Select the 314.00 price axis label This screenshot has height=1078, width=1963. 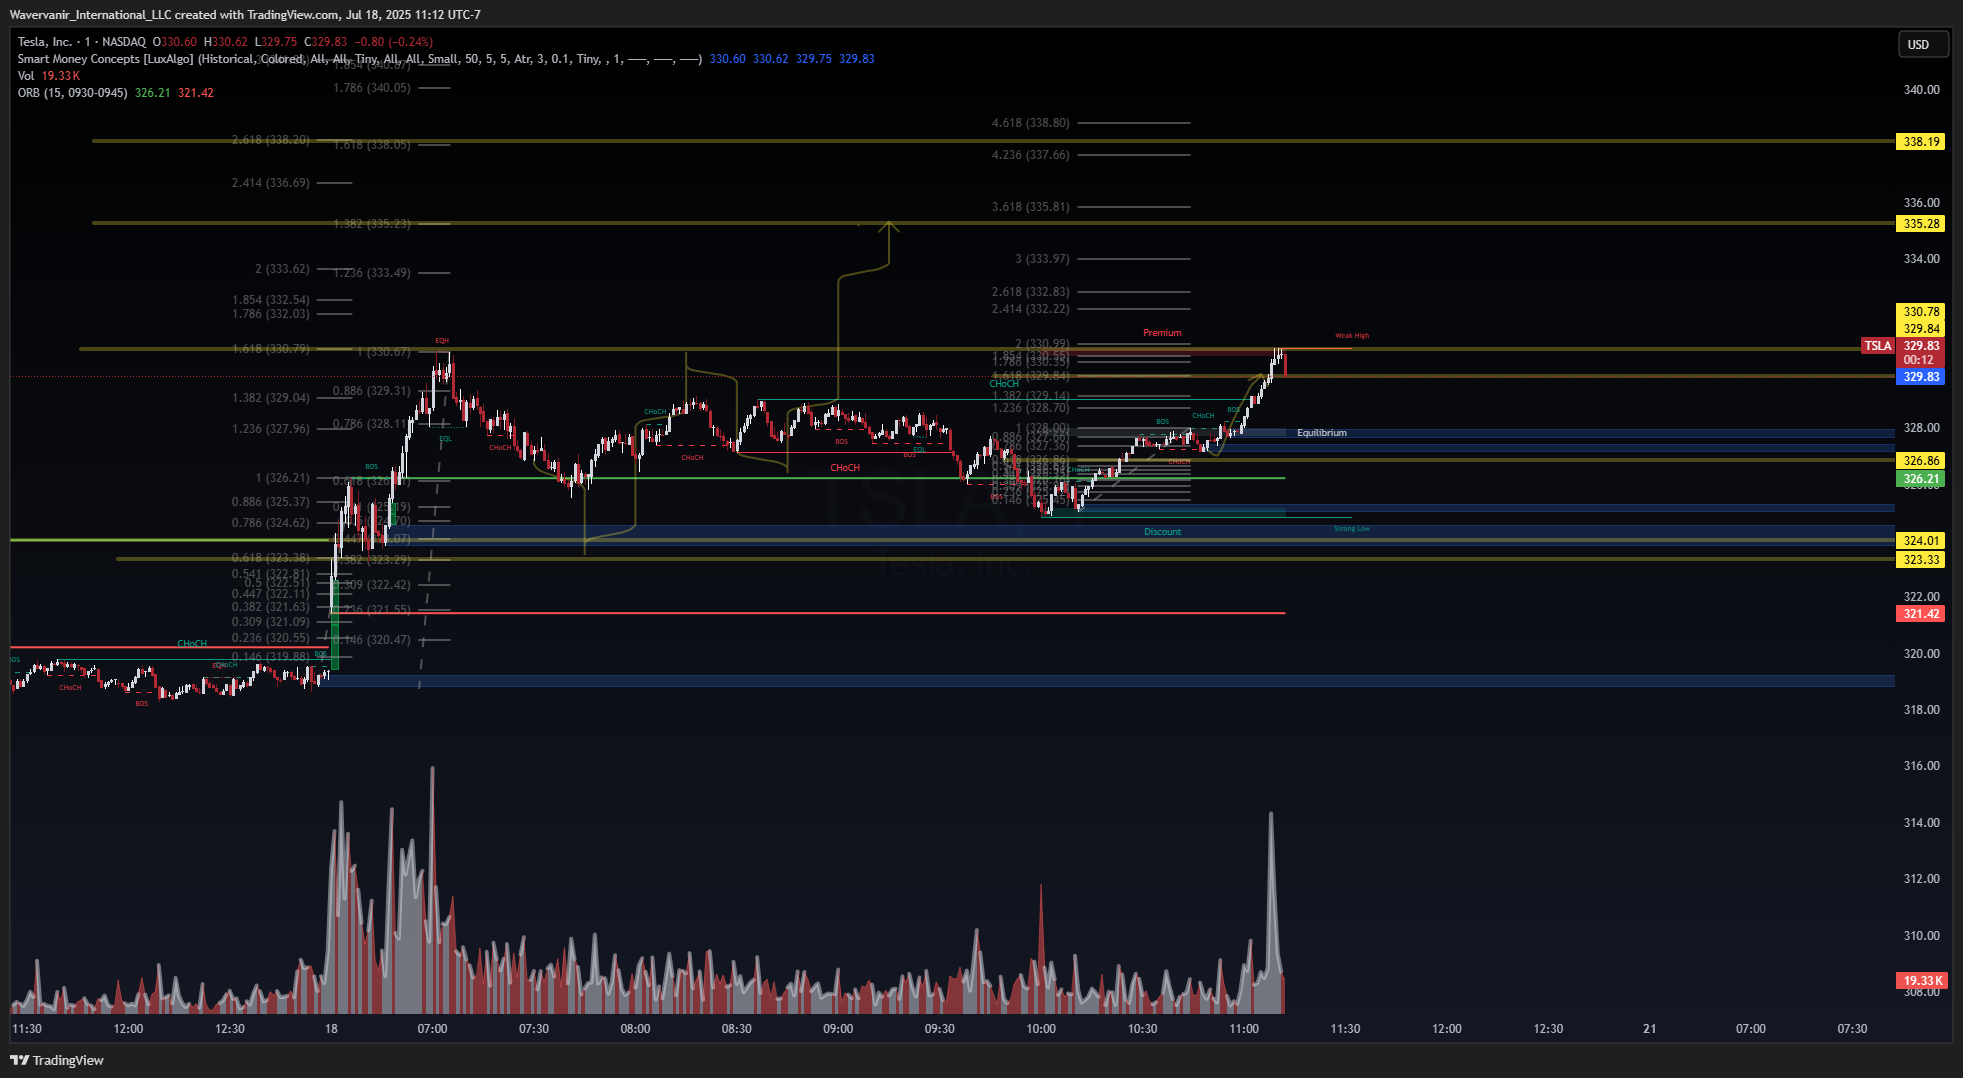[1921, 823]
